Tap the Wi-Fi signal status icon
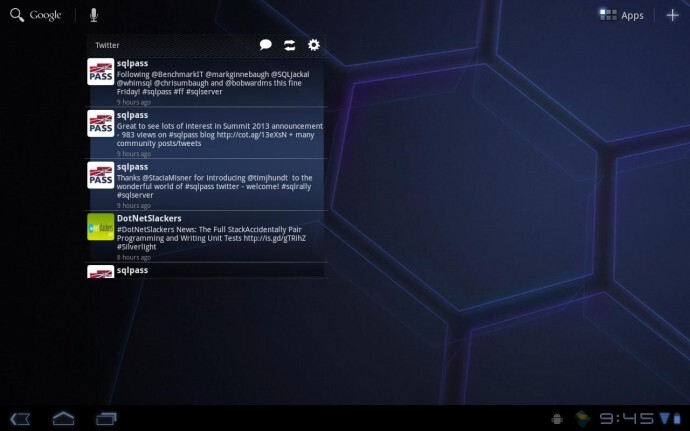Image resolution: width=690 pixels, height=431 pixels. coord(664,417)
